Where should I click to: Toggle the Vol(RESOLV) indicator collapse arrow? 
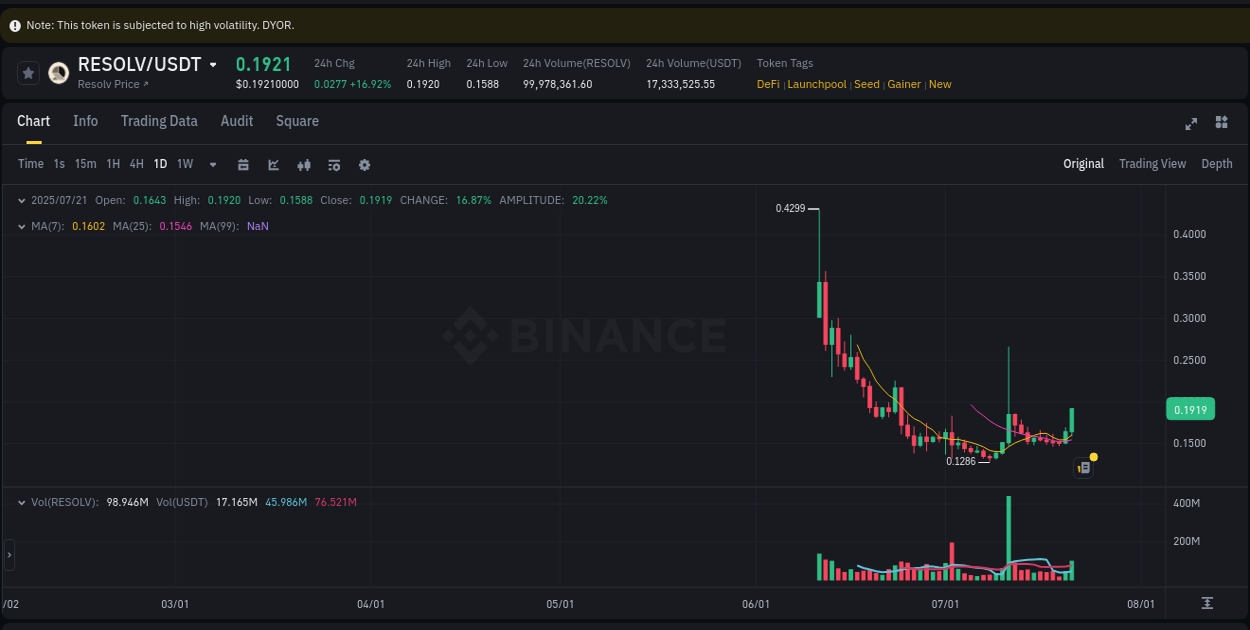click(x=21, y=502)
